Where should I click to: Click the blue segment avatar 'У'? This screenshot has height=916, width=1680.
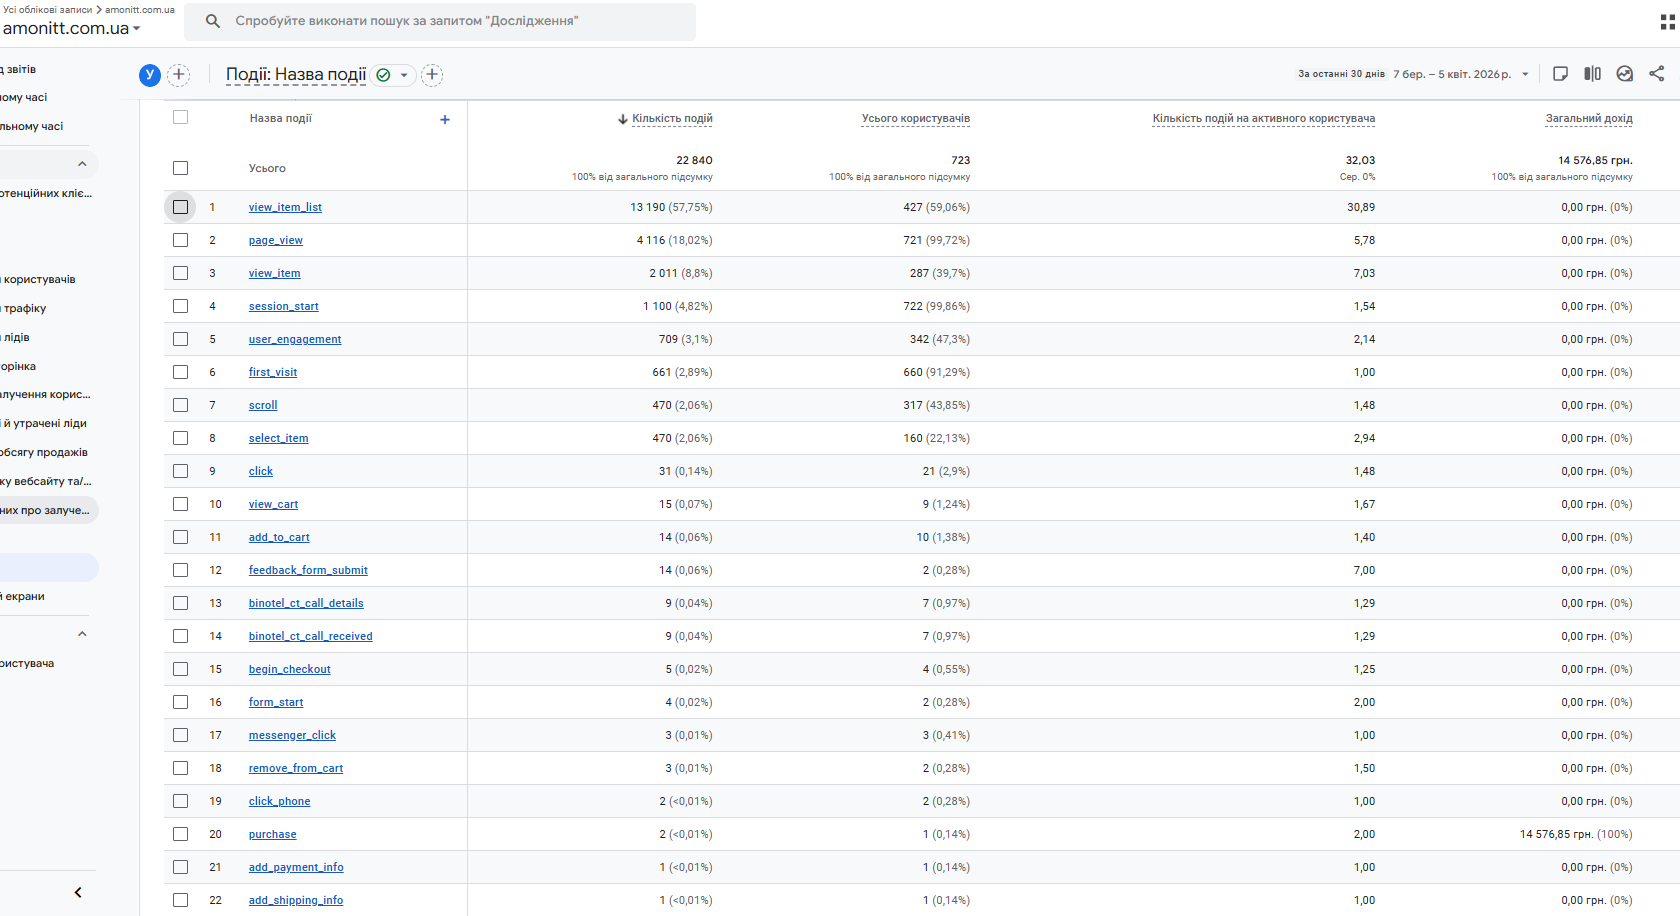(150, 75)
